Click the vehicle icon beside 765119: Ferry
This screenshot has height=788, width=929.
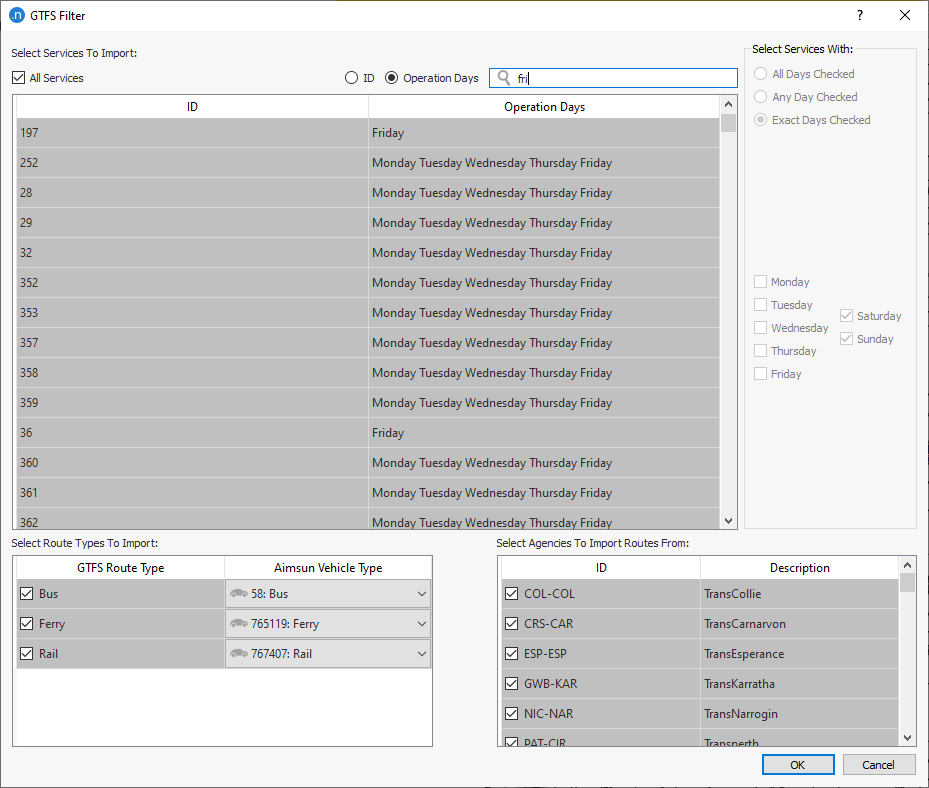(x=237, y=622)
